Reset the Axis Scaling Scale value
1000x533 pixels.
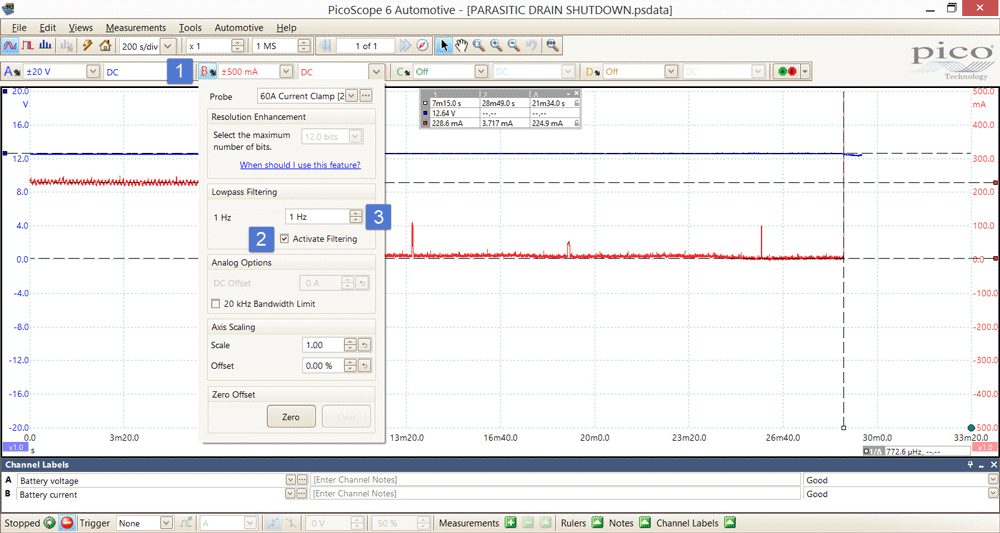click(364, 345)
